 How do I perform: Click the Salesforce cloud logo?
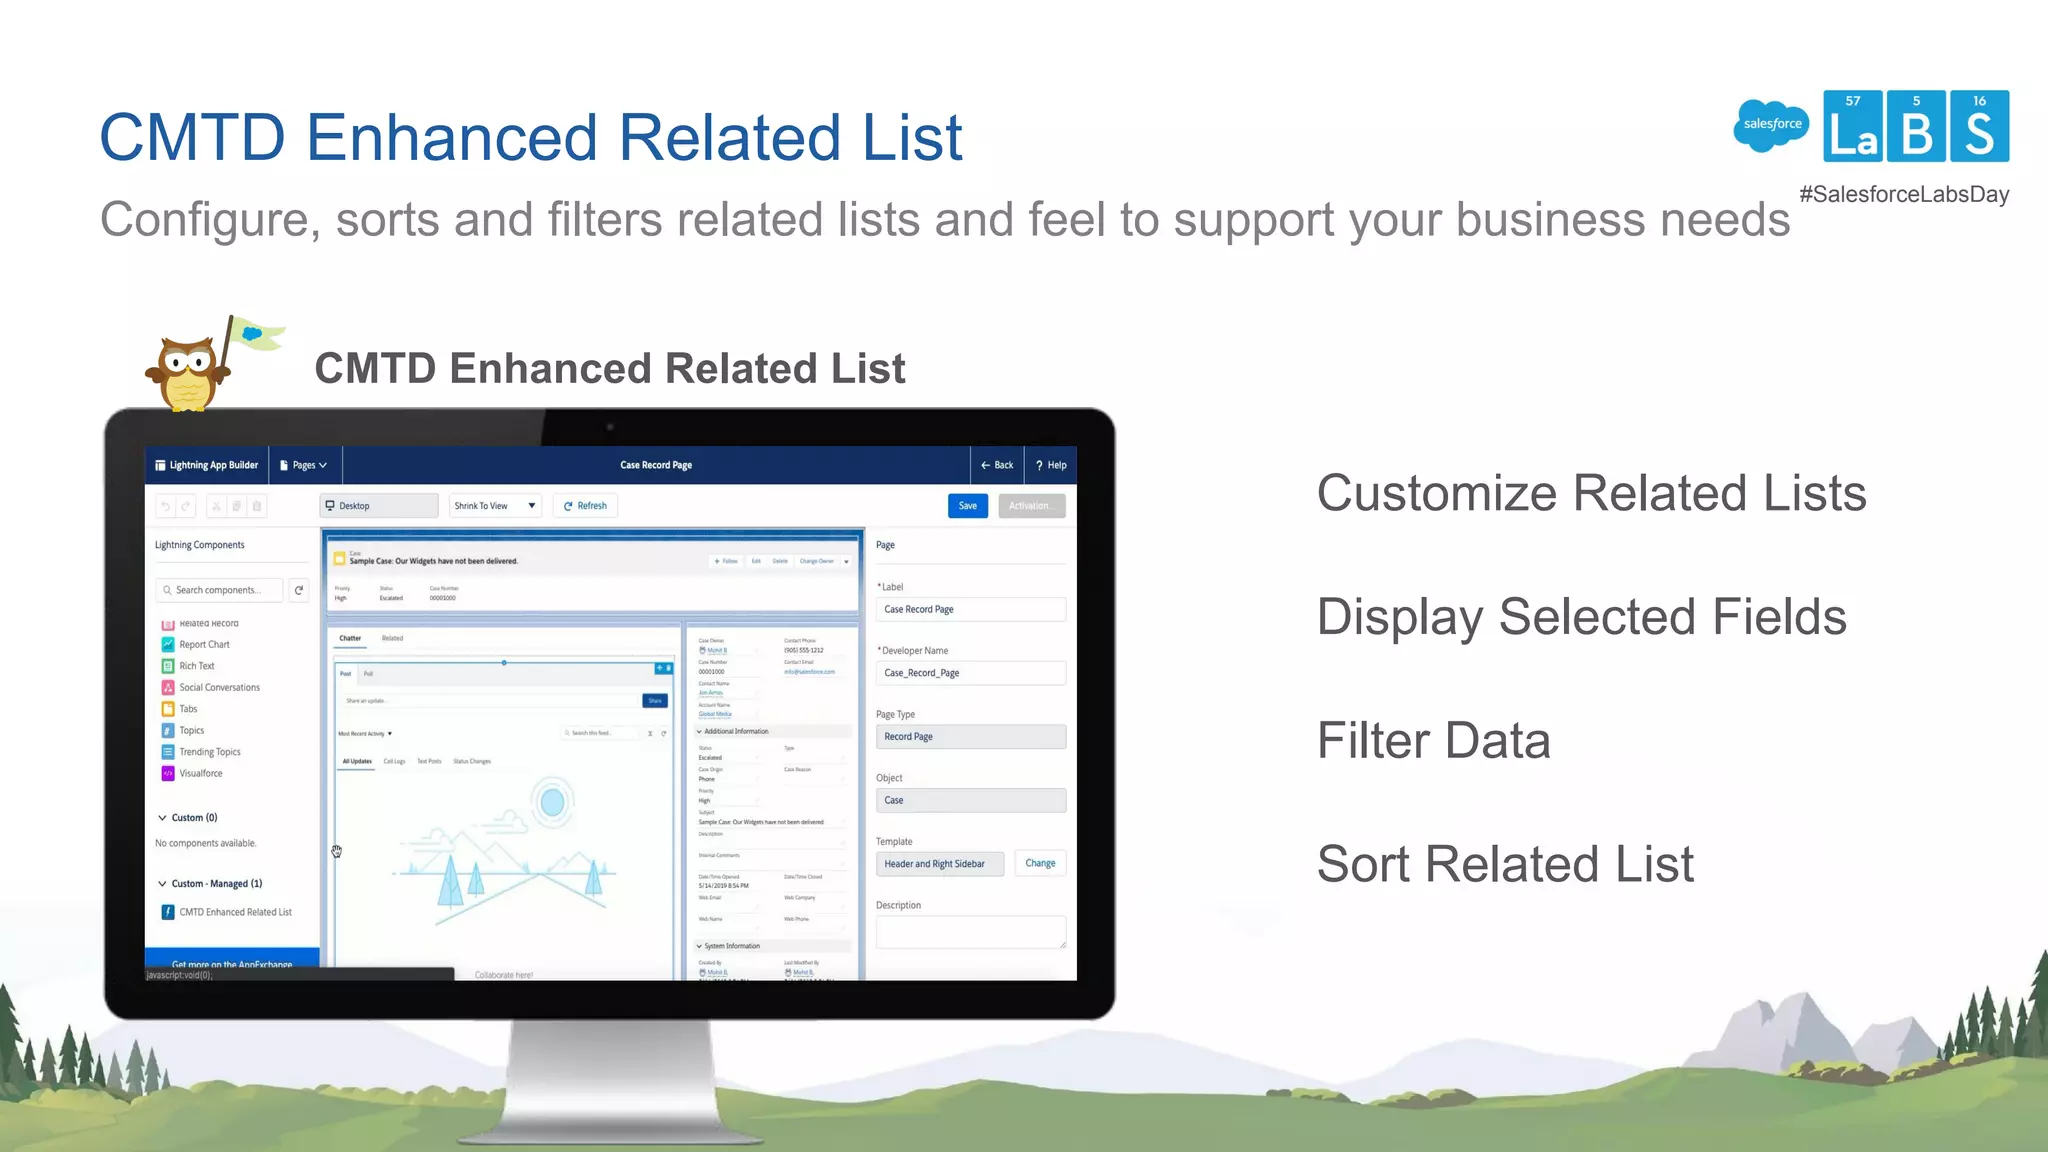click(x=1771, y=125)
